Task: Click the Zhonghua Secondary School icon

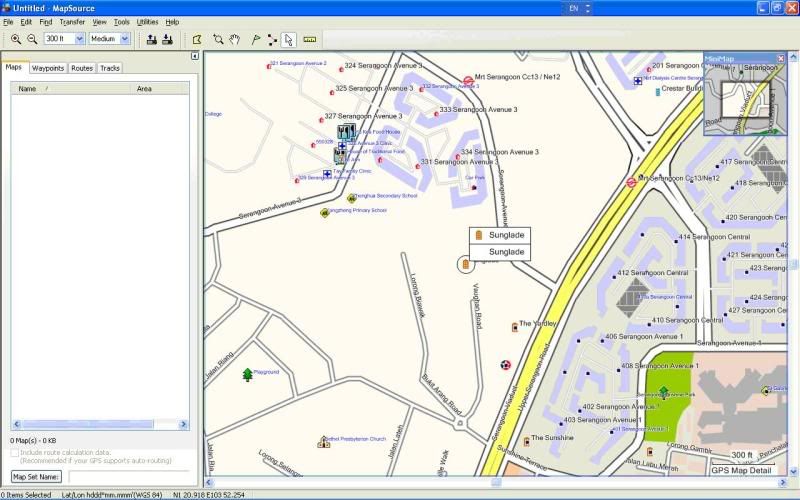Action: pos(352,197)
